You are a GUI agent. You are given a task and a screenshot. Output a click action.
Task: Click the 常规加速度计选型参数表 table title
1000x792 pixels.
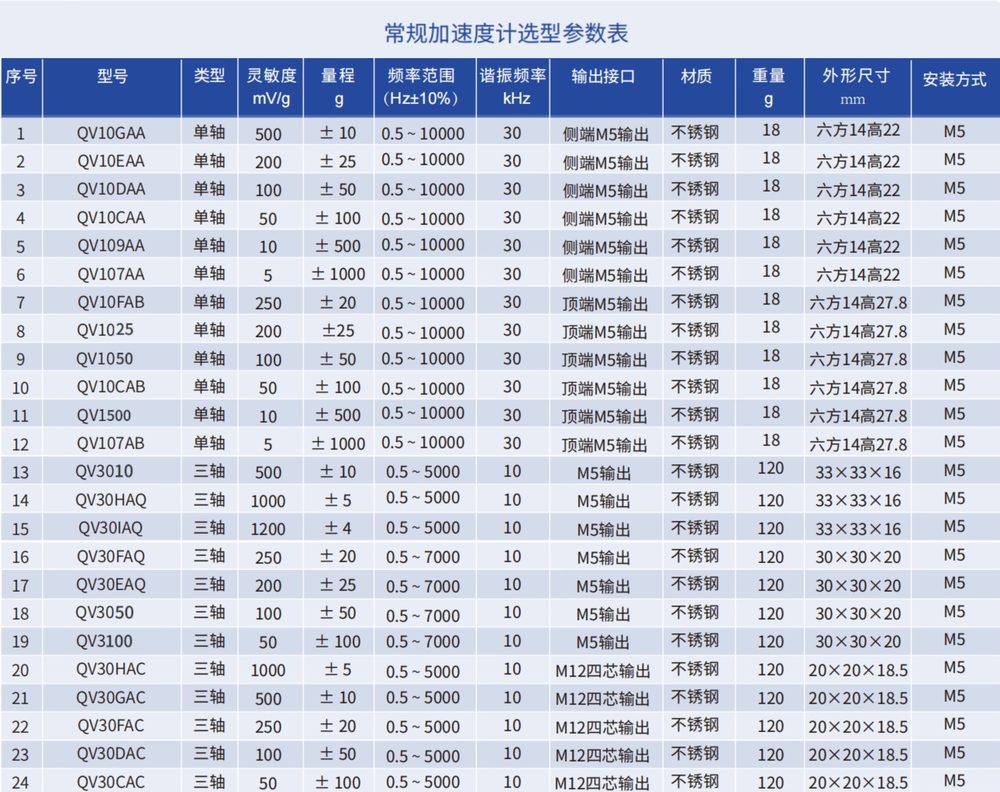pos(500,28)
